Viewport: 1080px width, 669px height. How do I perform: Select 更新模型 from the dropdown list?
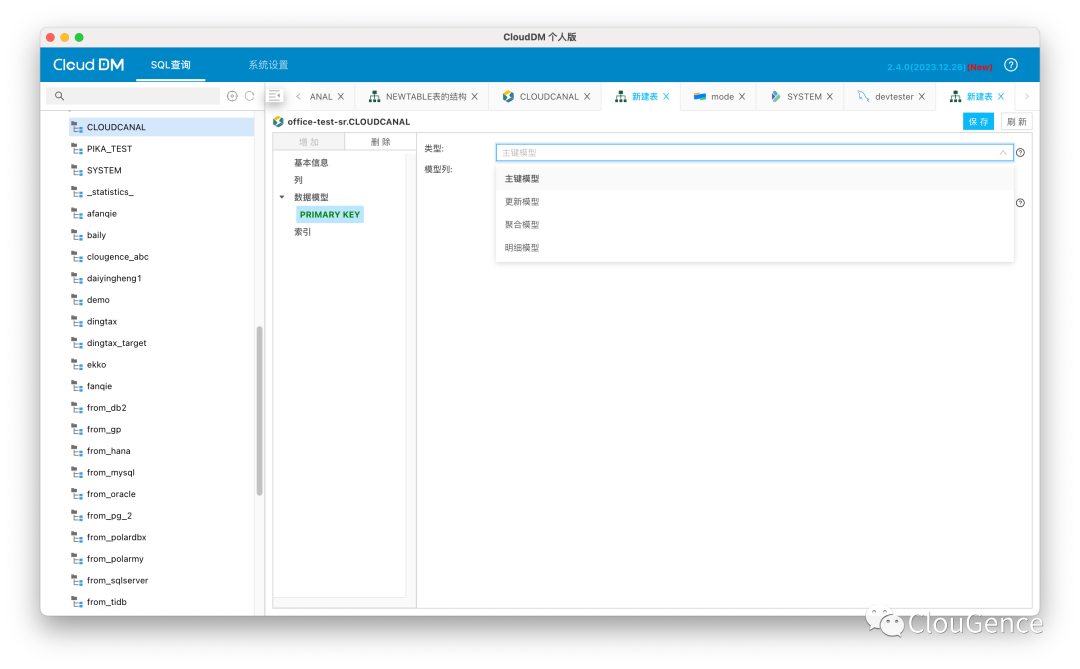pyautogui.click(x=754, y=202)
